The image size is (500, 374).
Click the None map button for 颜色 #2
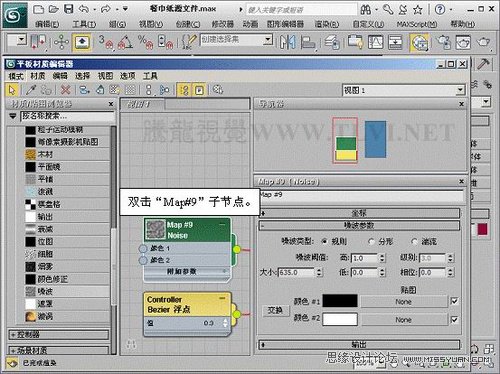pos(403,320)
